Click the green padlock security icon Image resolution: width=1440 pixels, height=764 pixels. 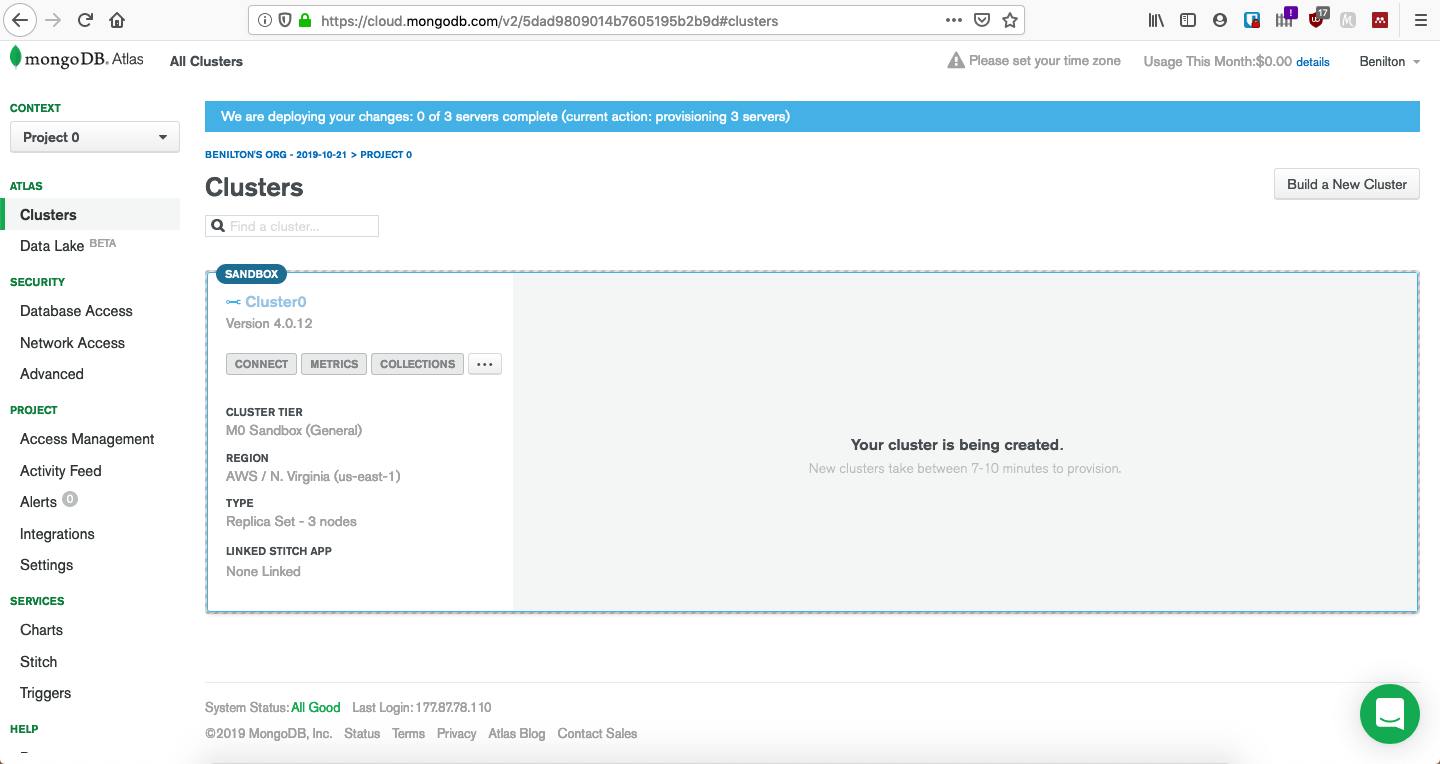[x=305, y=20]
